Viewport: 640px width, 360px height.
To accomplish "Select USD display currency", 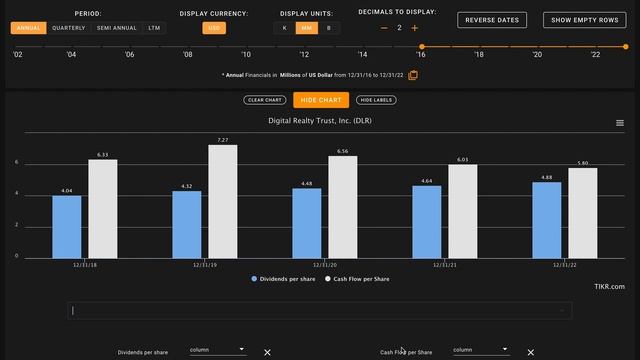I will (x=214, y=28).
